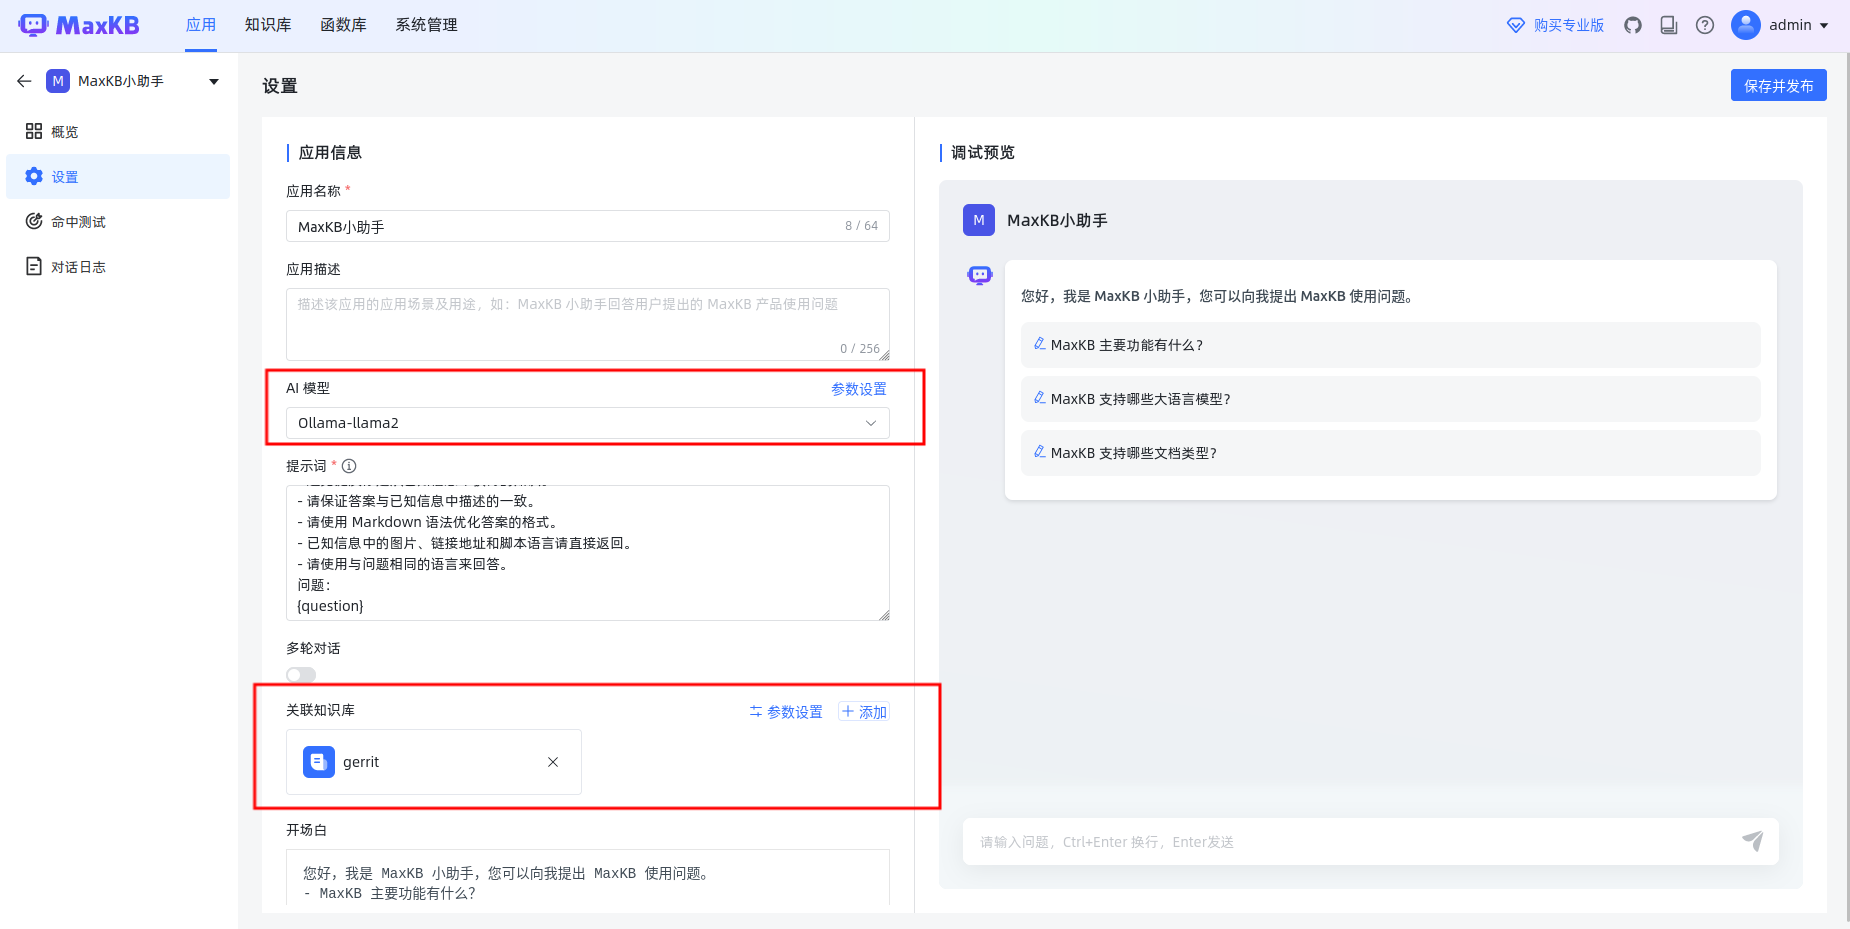The image size is (1850, 929).
Task: Open 对话日志 in sidebar
Action: pos(118,266)
